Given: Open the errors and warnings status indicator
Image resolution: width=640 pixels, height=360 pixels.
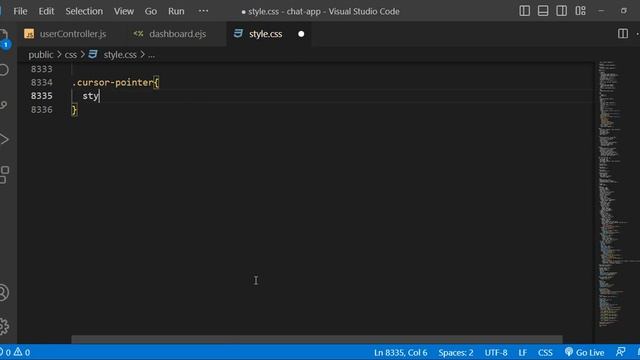Looking at the screenshot, I should (x=16, y=352).
